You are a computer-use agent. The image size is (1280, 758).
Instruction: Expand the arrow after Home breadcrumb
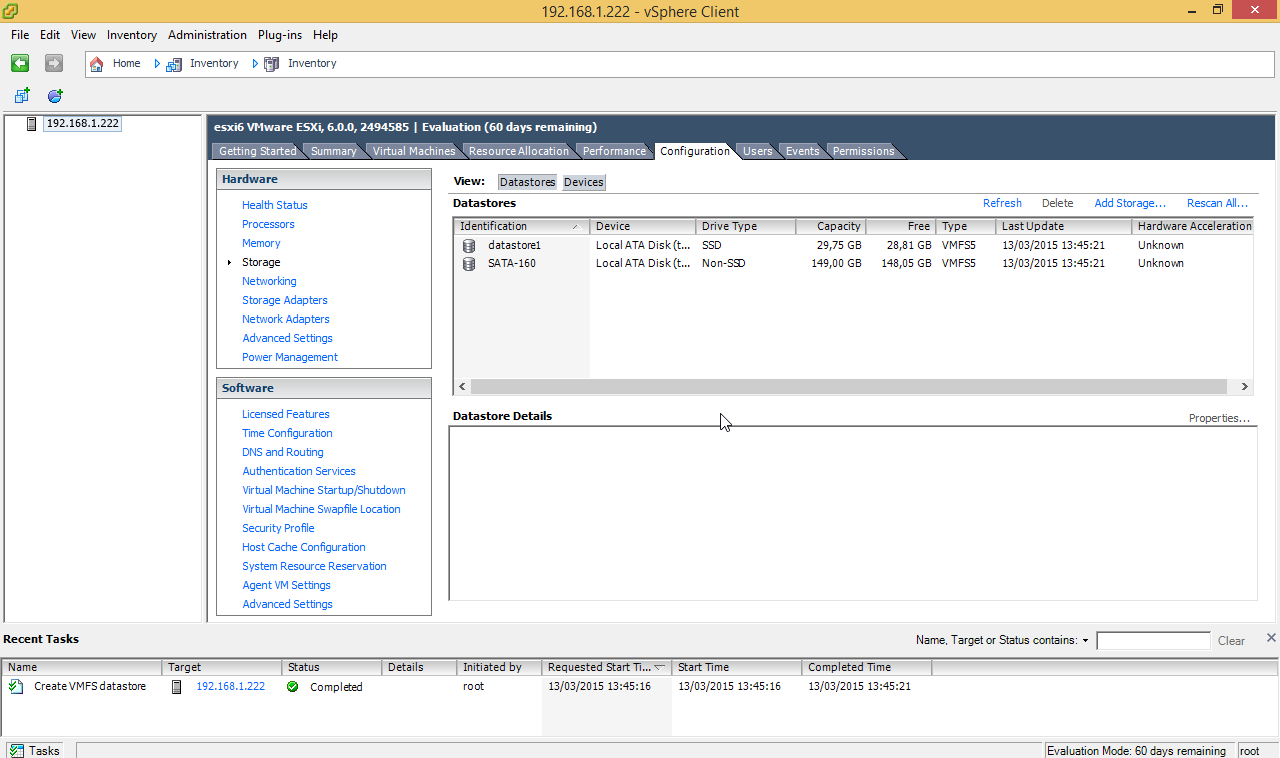point(157,64)
